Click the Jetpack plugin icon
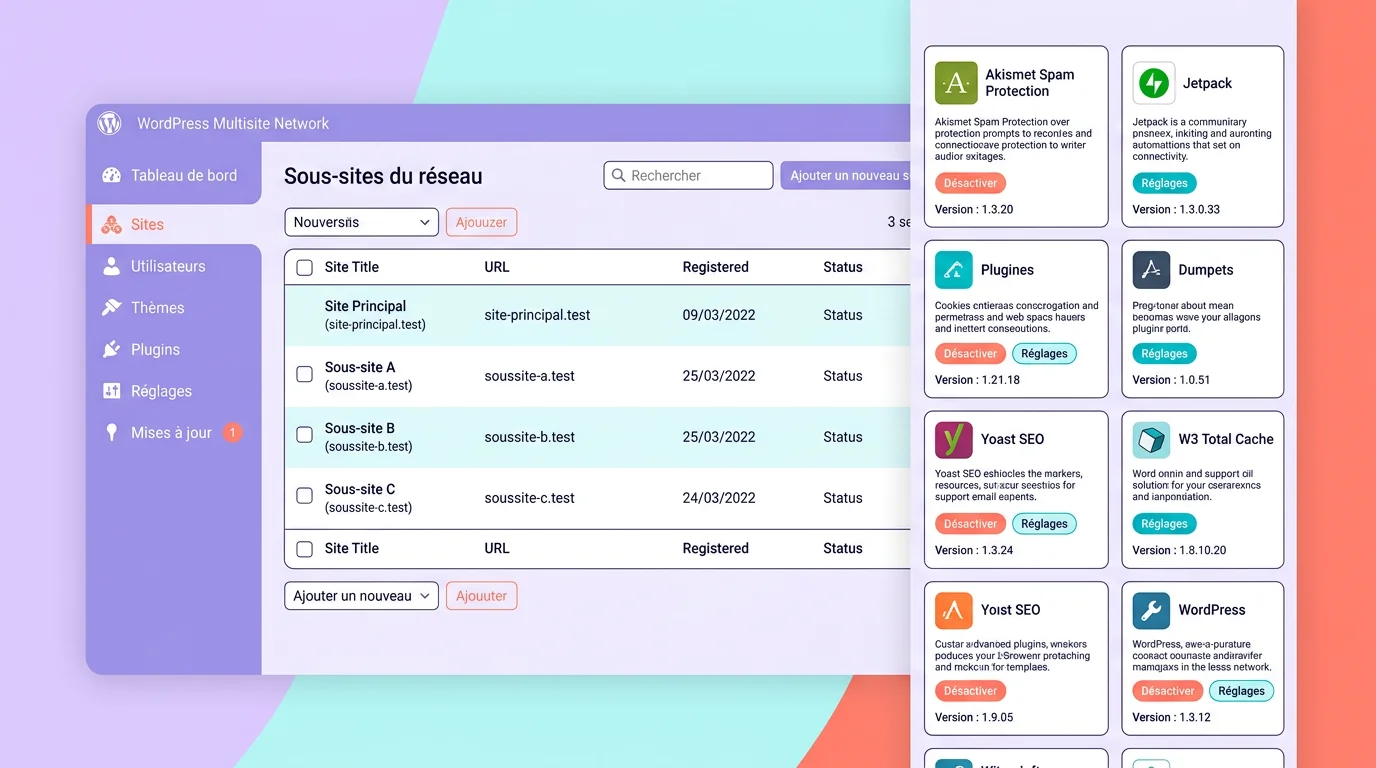 point(1152,83)
